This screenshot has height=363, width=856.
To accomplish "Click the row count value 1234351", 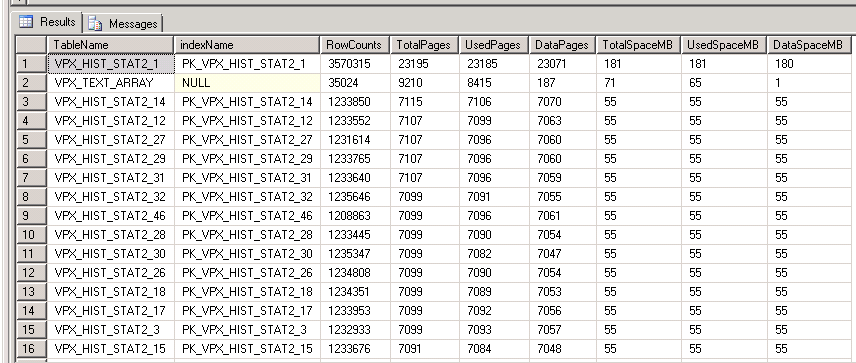I will pyautogui.click(x=355, y=291).
